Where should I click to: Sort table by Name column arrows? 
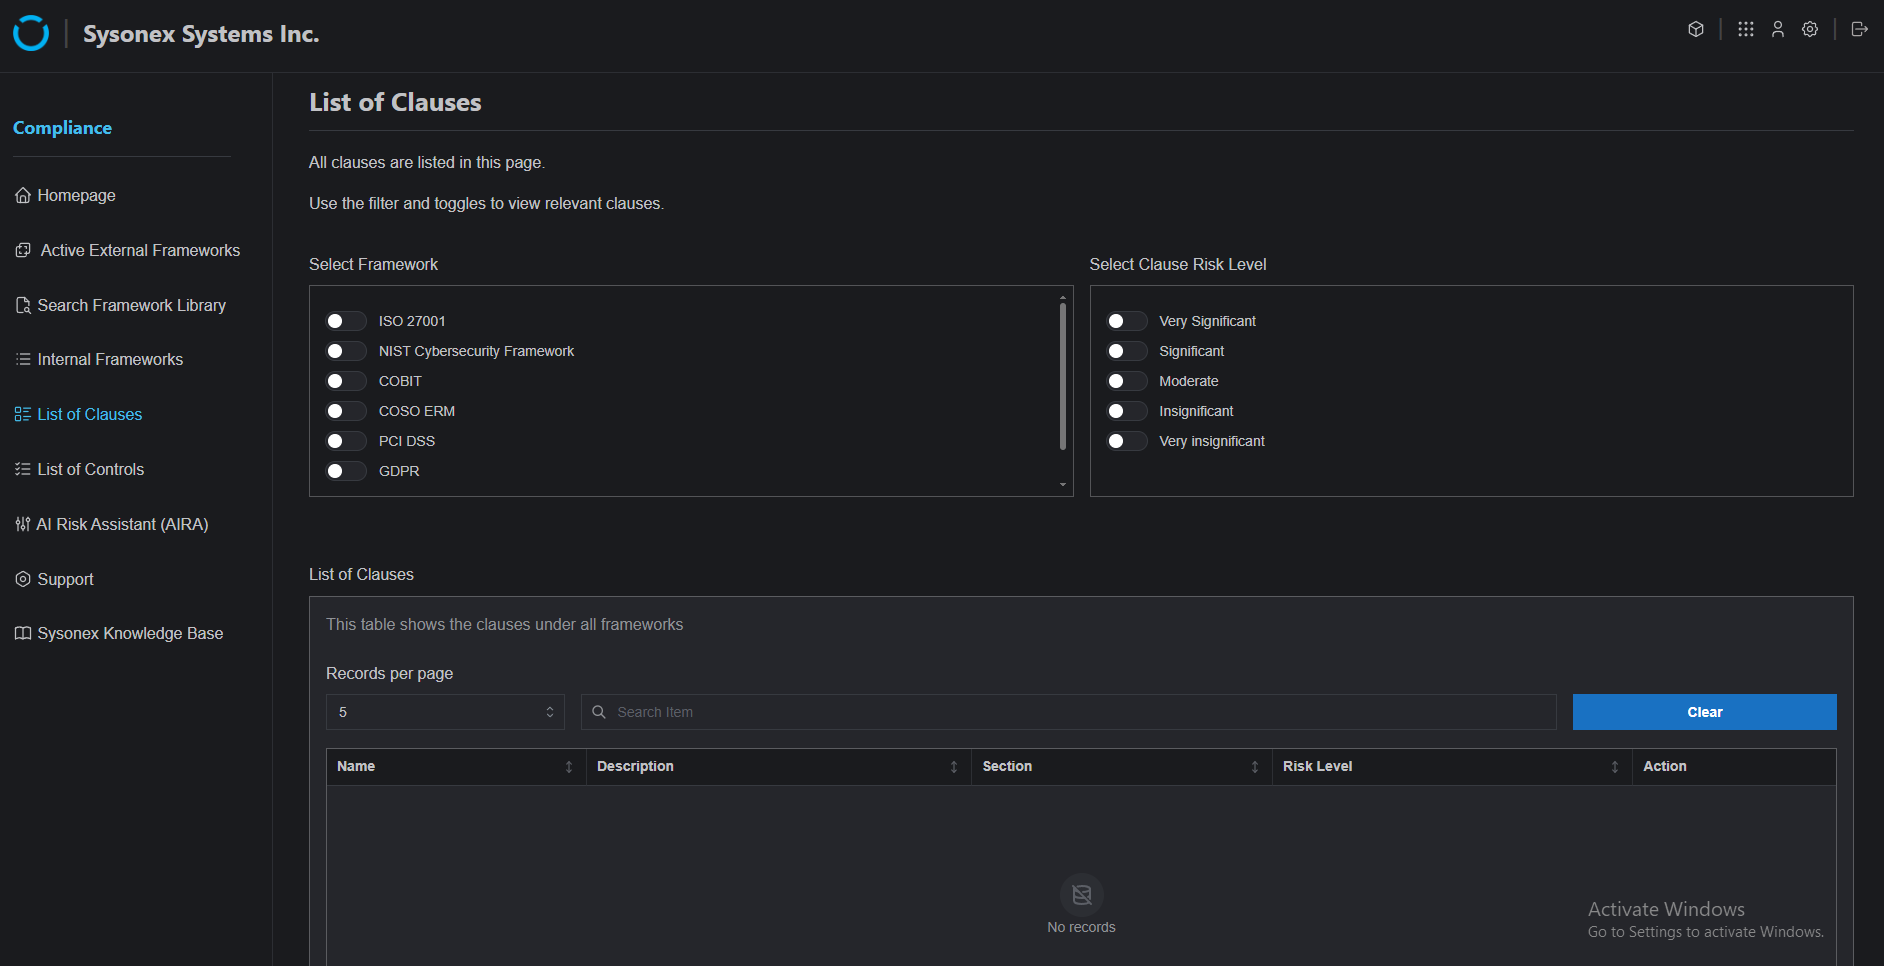tap(569, 767)
